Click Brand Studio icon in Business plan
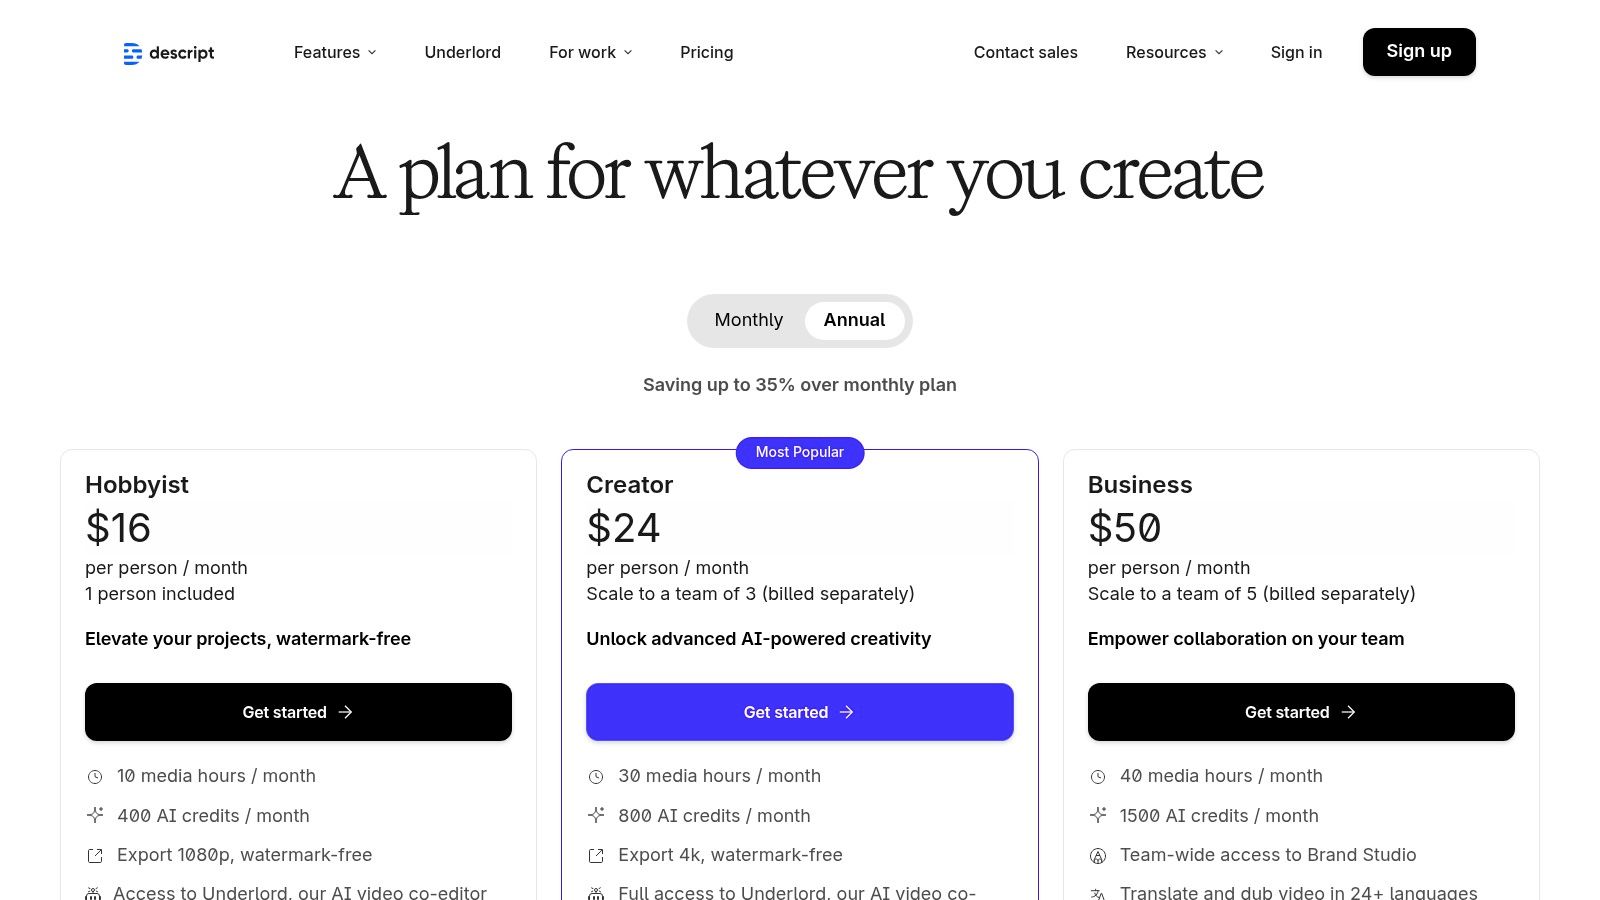The height and width of the screenshot is (900, 1600). (1098, 856)
